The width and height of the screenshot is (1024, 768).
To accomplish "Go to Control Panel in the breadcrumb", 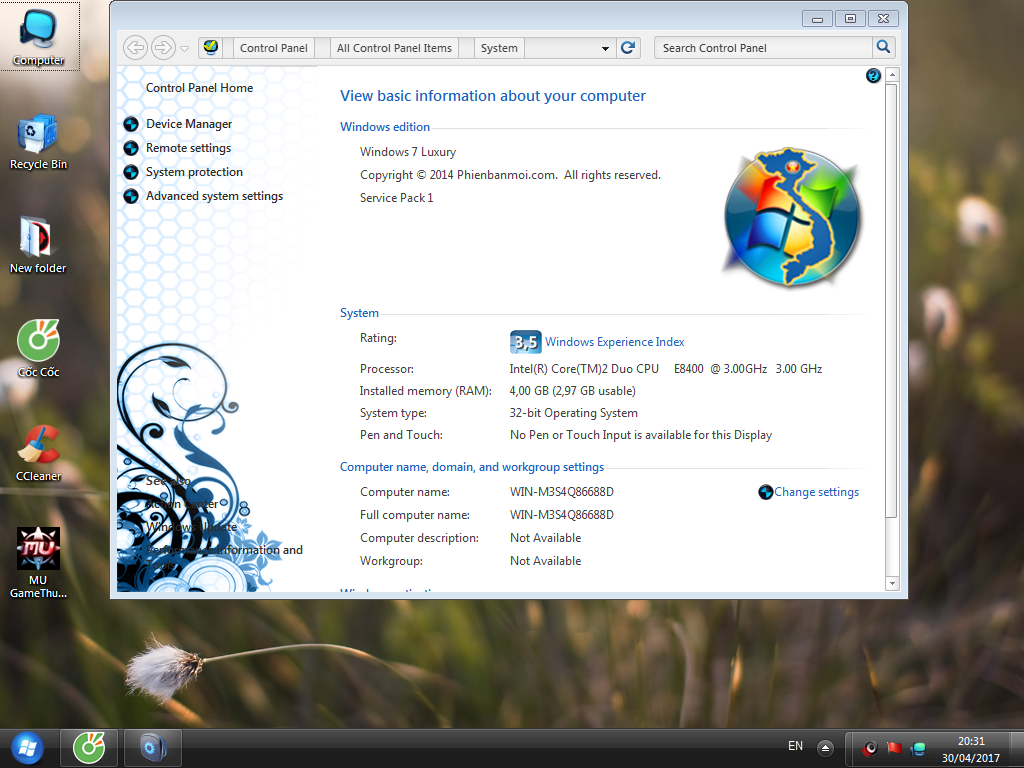I will (273, 48).
